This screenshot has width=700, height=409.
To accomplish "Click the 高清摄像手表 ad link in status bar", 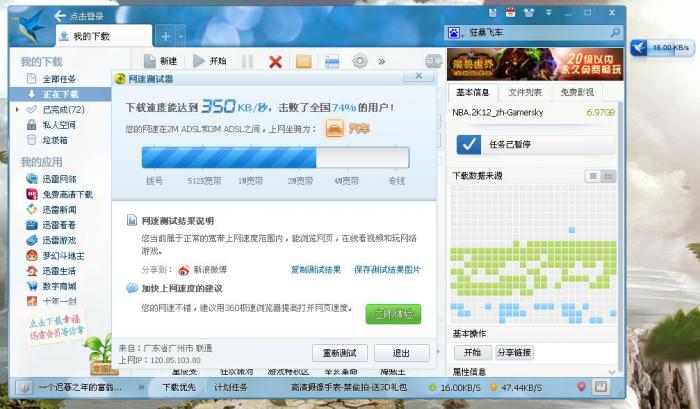I will point(349,387).
